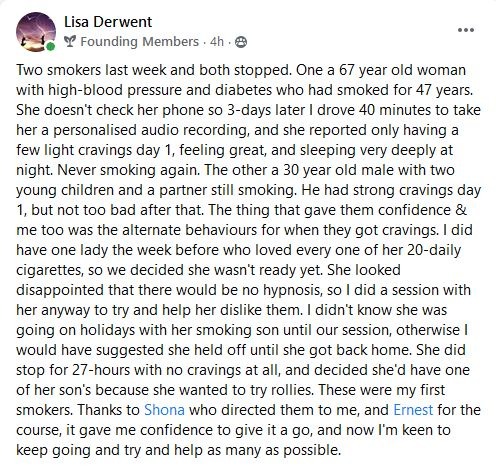Open the three-dot post options menu
496x467 pixels.
466,30
